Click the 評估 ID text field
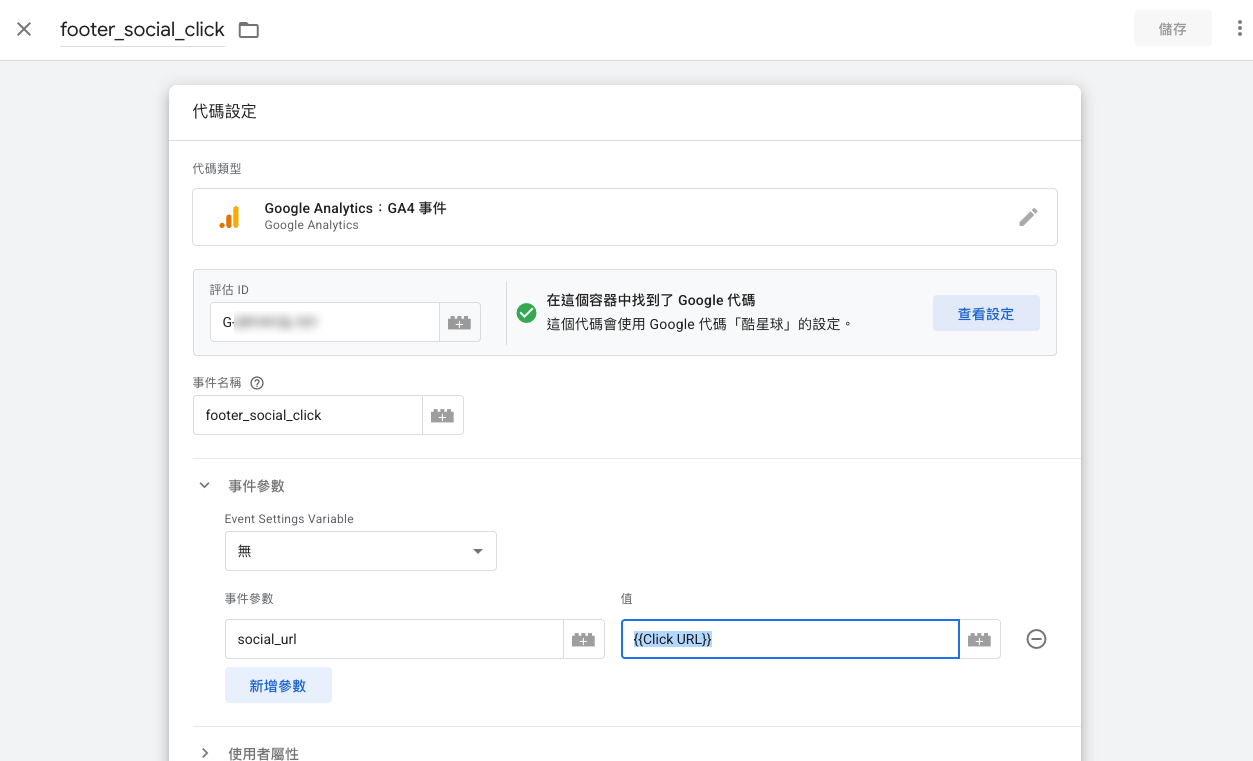 coord(325,321)
